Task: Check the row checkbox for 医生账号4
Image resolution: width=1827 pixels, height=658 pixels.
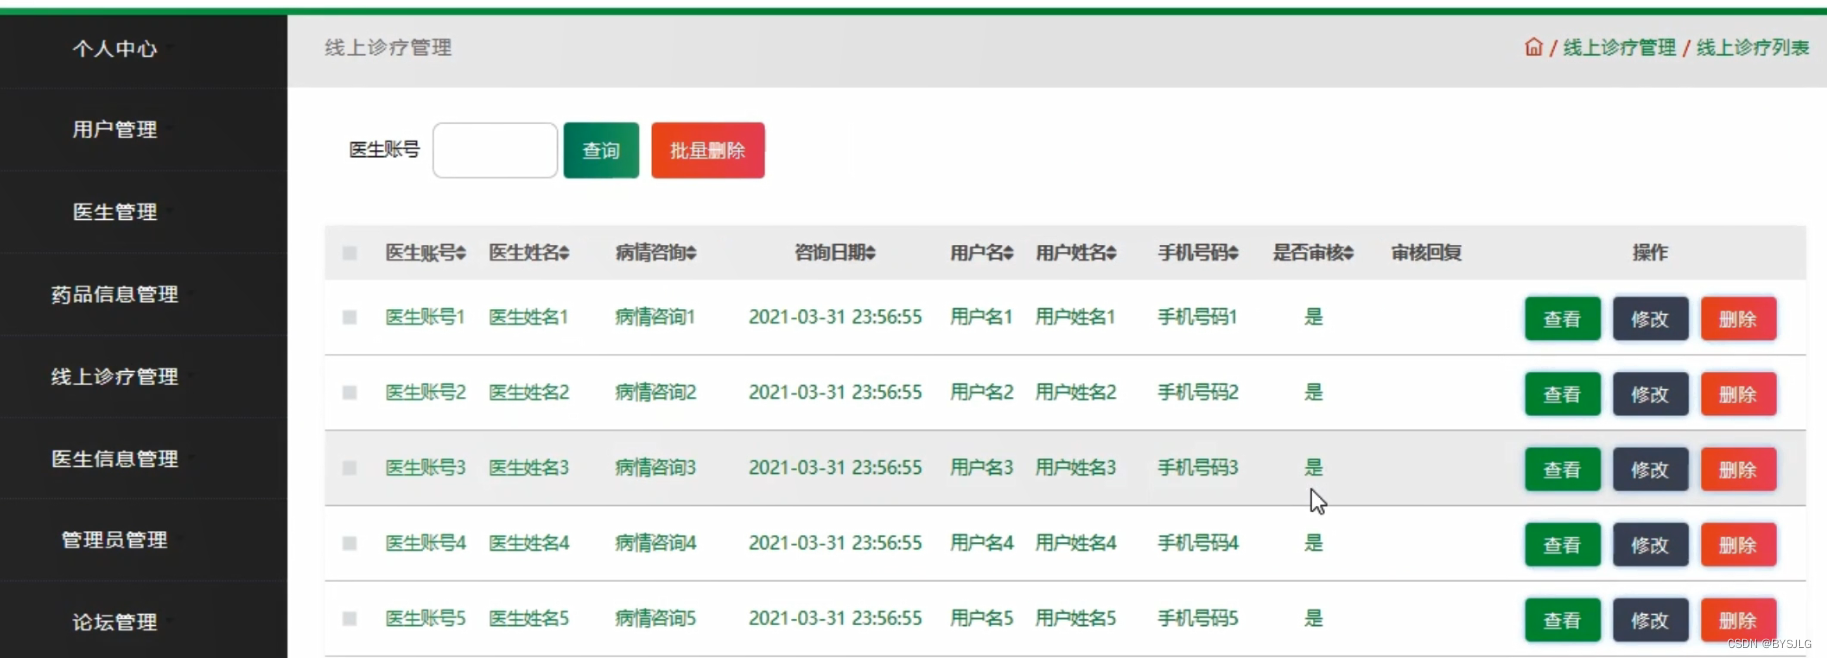Action: coord(349,543)
